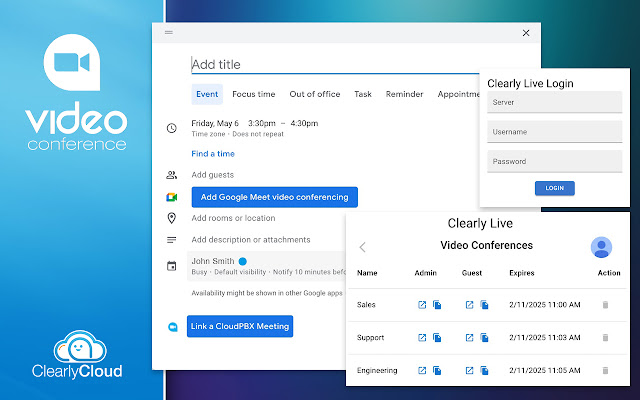Open the Does not repeat option
The image size is (640, 400).
point(258,134)
